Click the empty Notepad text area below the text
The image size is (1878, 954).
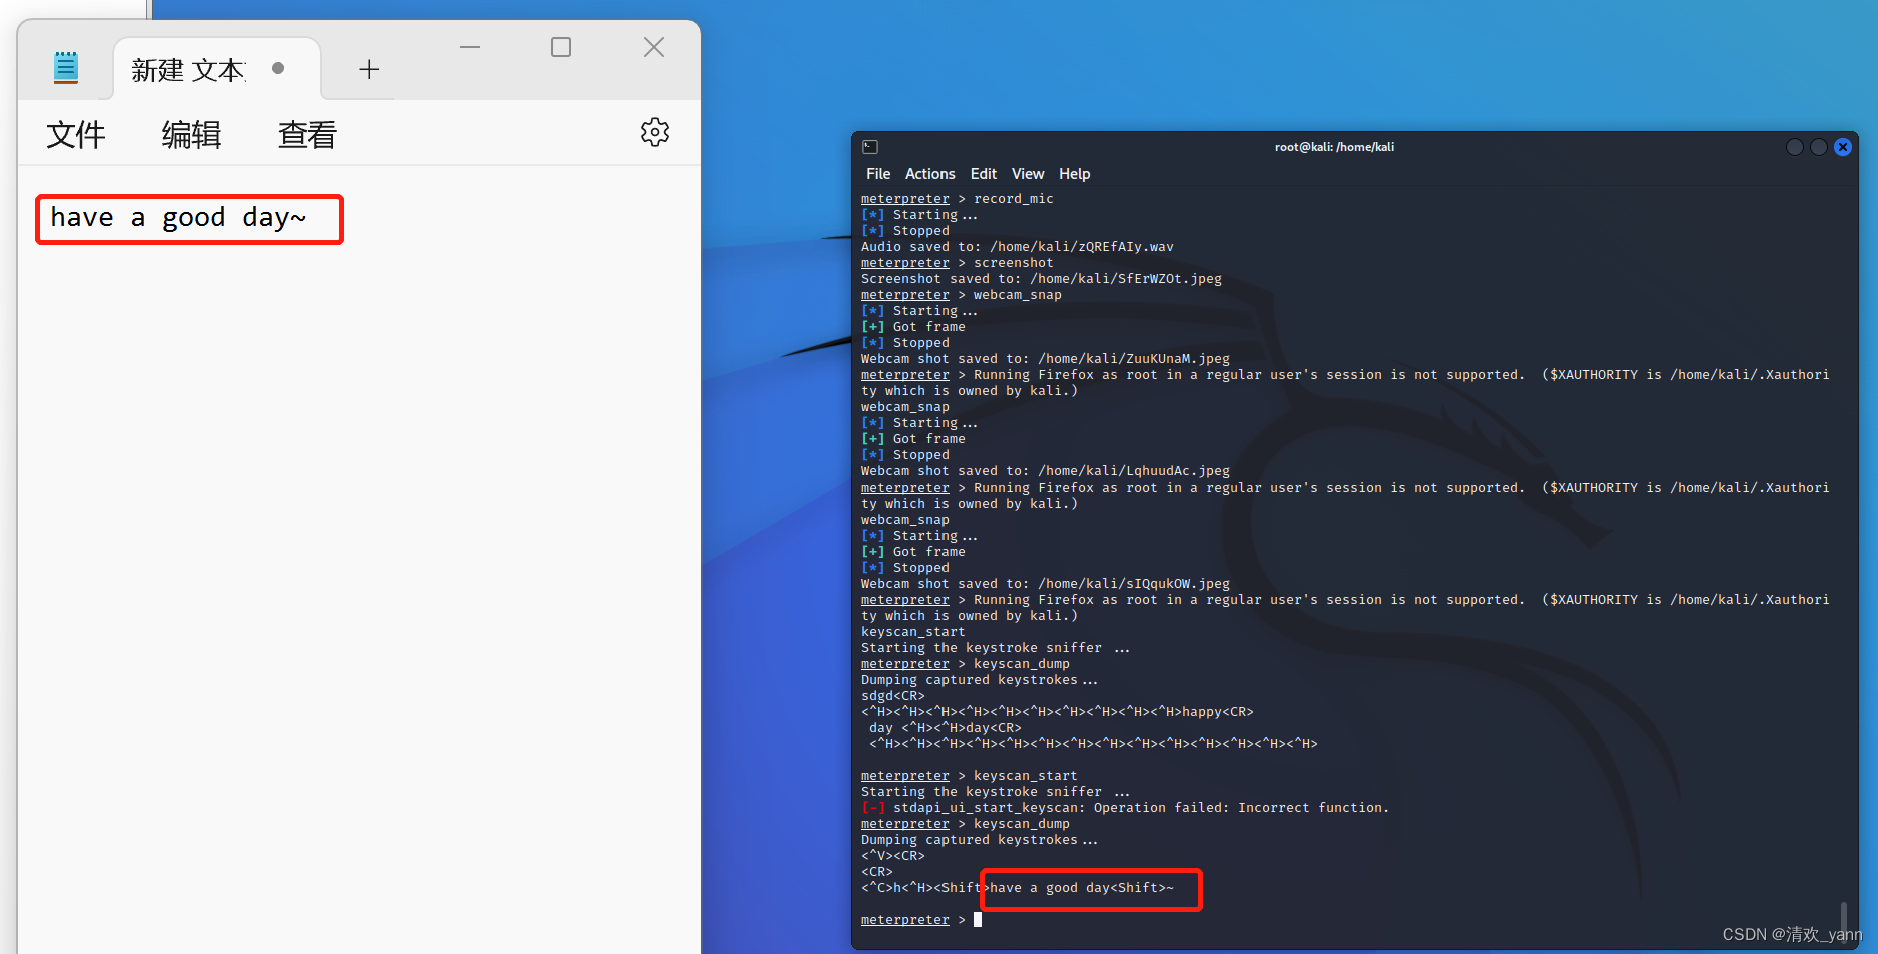coord(360,600)
